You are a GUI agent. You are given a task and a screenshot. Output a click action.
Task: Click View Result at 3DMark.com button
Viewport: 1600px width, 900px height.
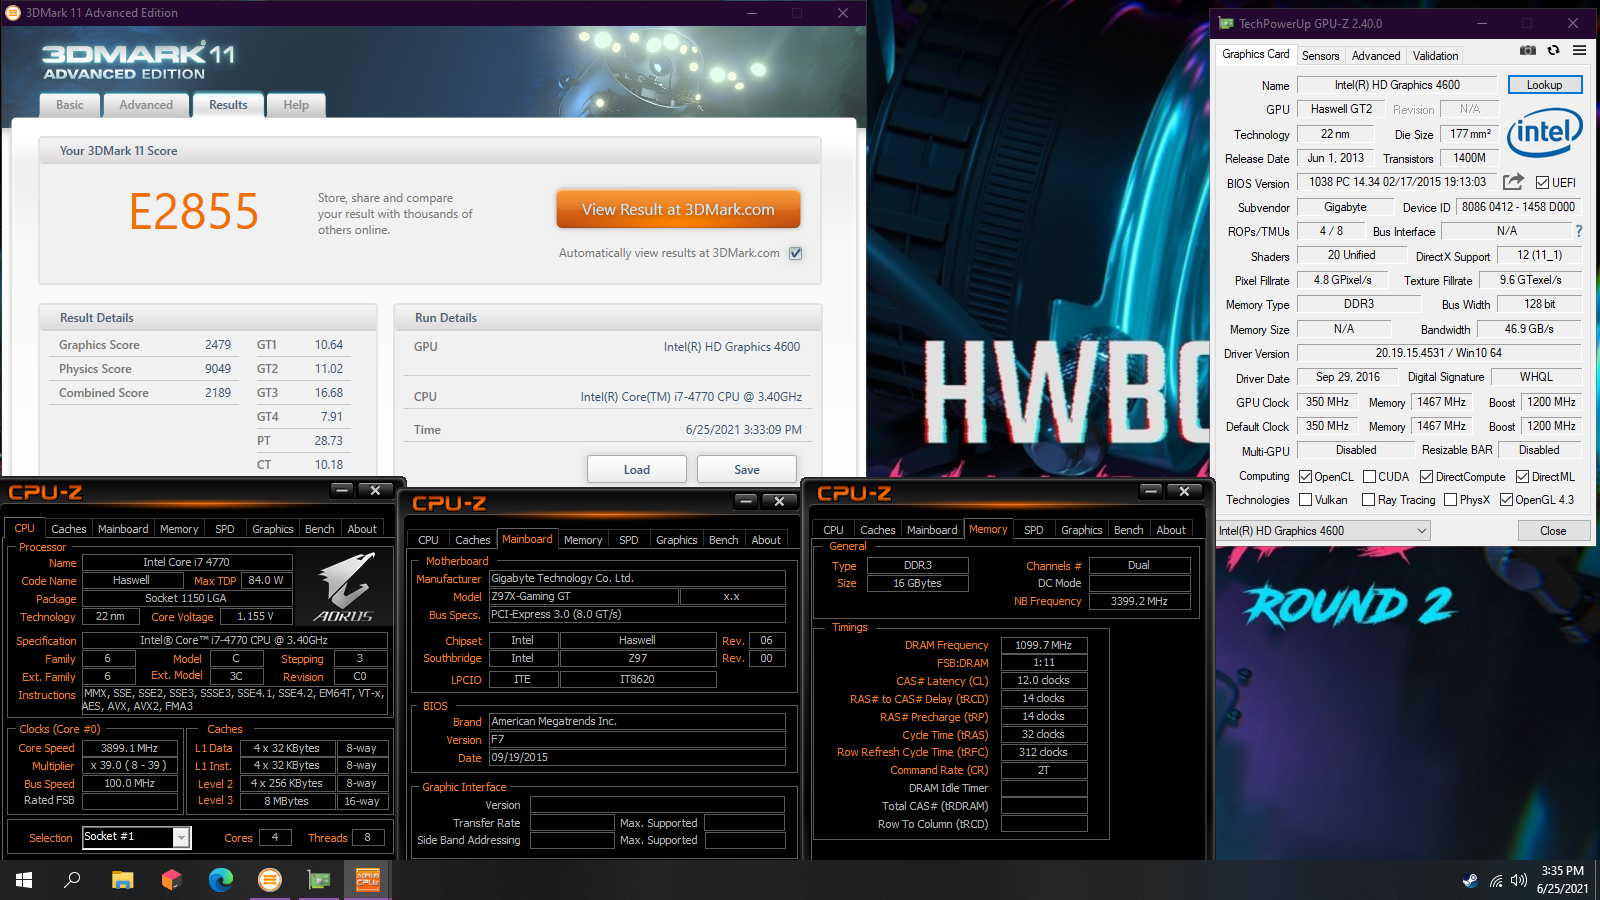[x=678, y=210]
